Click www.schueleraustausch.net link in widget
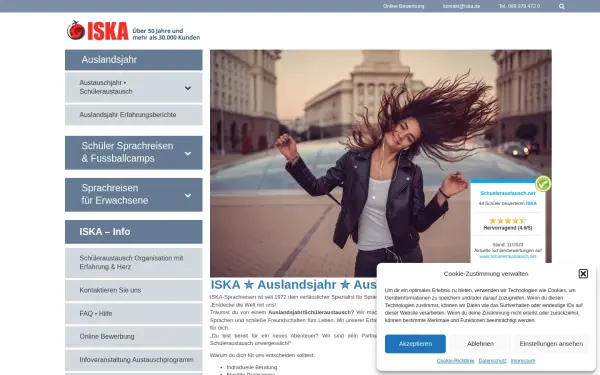The height and width of the screenshot is (375, 600). coord(508,256)
